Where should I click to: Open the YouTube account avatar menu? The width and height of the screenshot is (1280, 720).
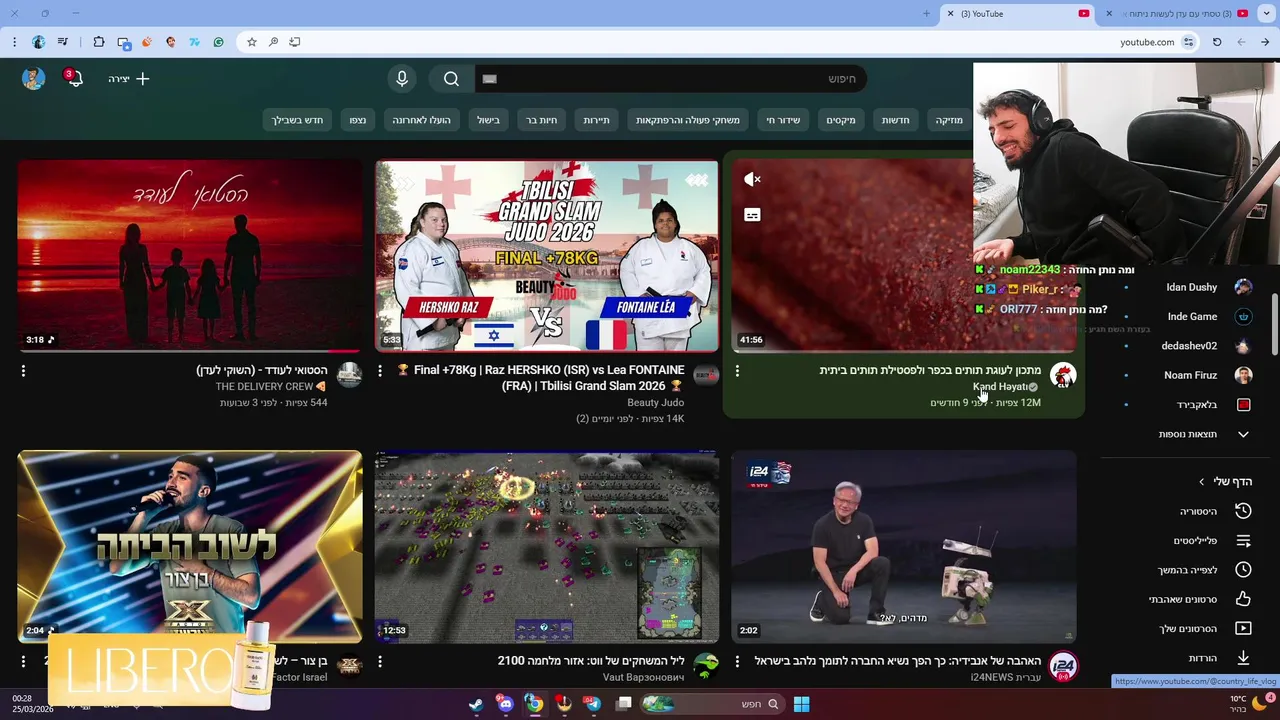(x=34, y=79)
